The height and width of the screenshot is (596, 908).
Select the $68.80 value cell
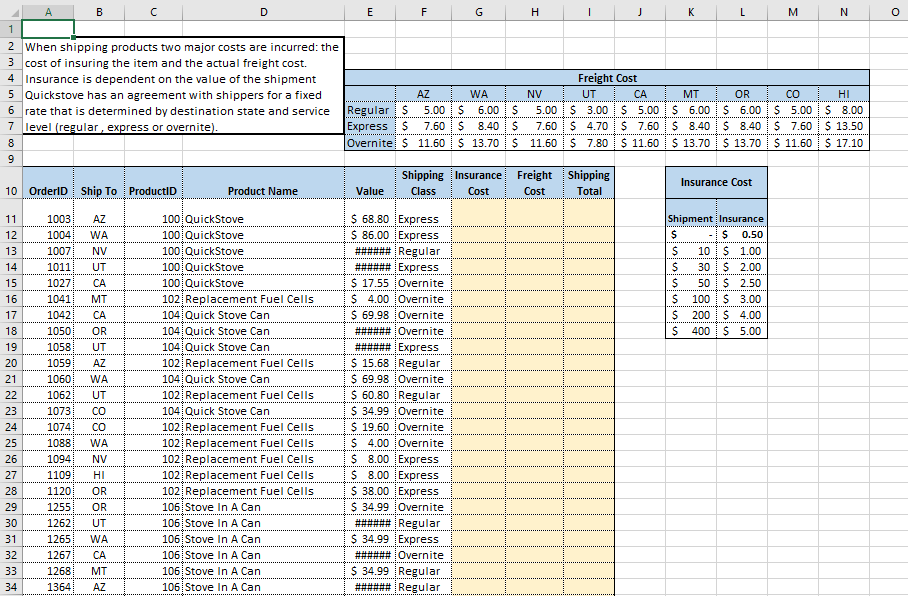point(370,219)
